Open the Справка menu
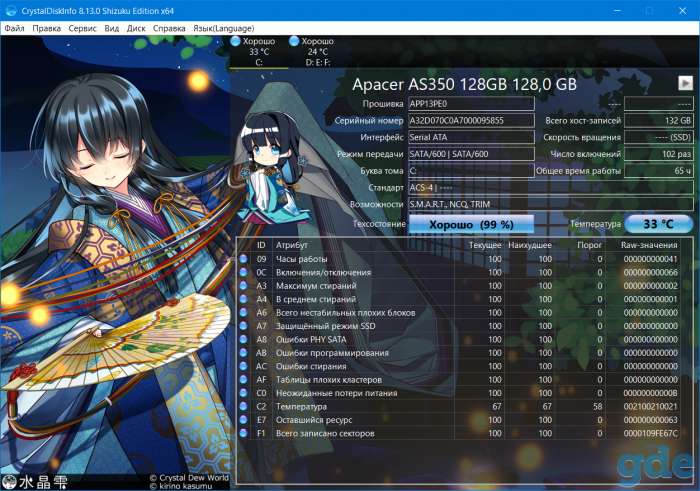 [x=169, y=28]
